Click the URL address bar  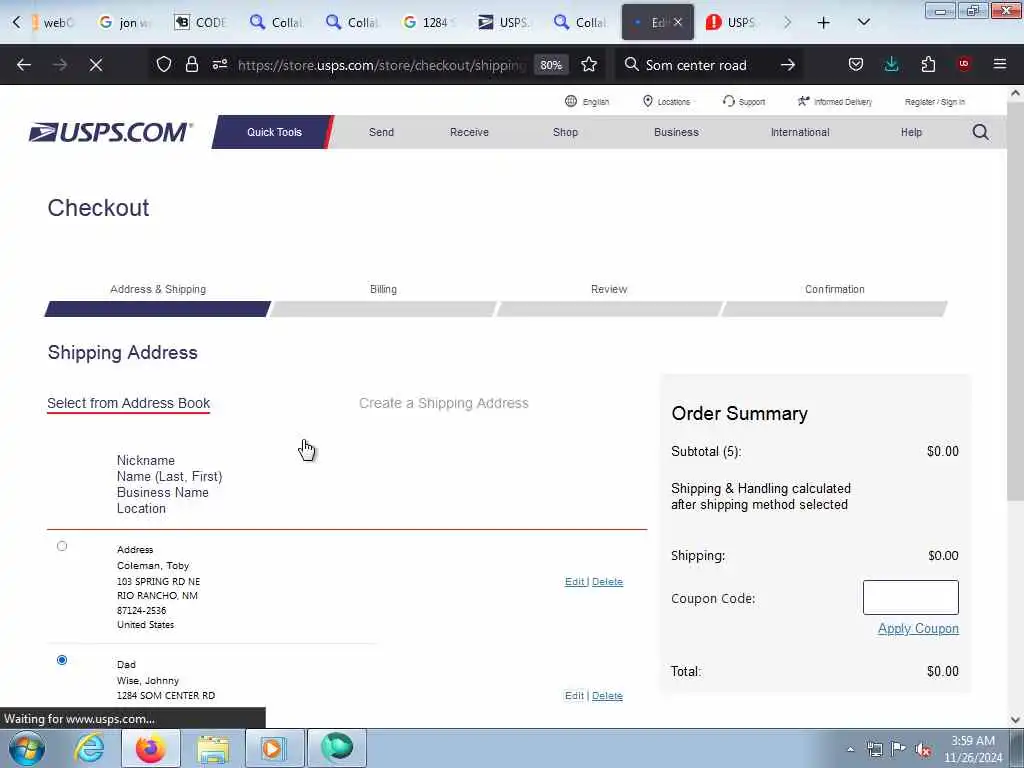tap(382, 65)
